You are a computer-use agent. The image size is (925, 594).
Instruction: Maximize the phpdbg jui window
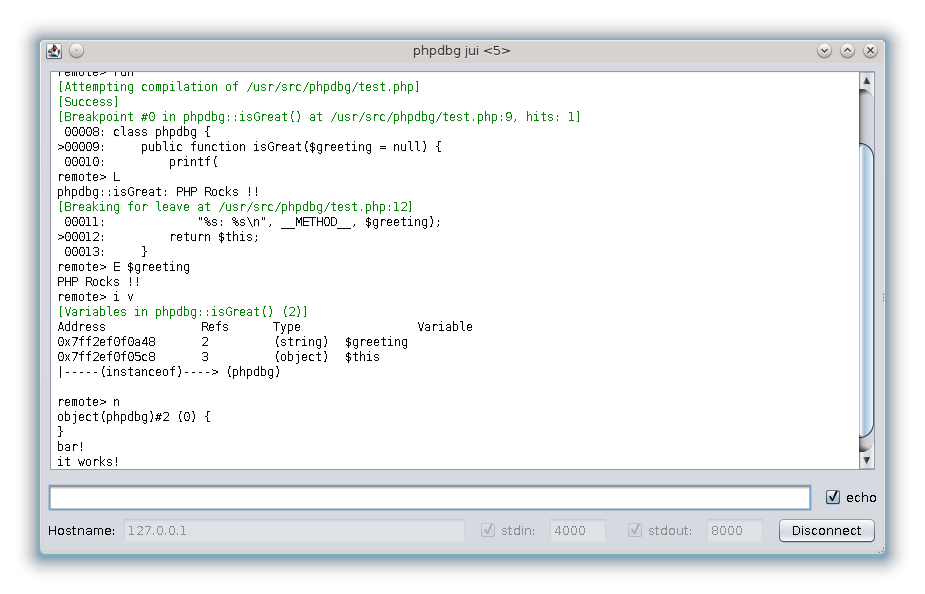pos(847,51)
